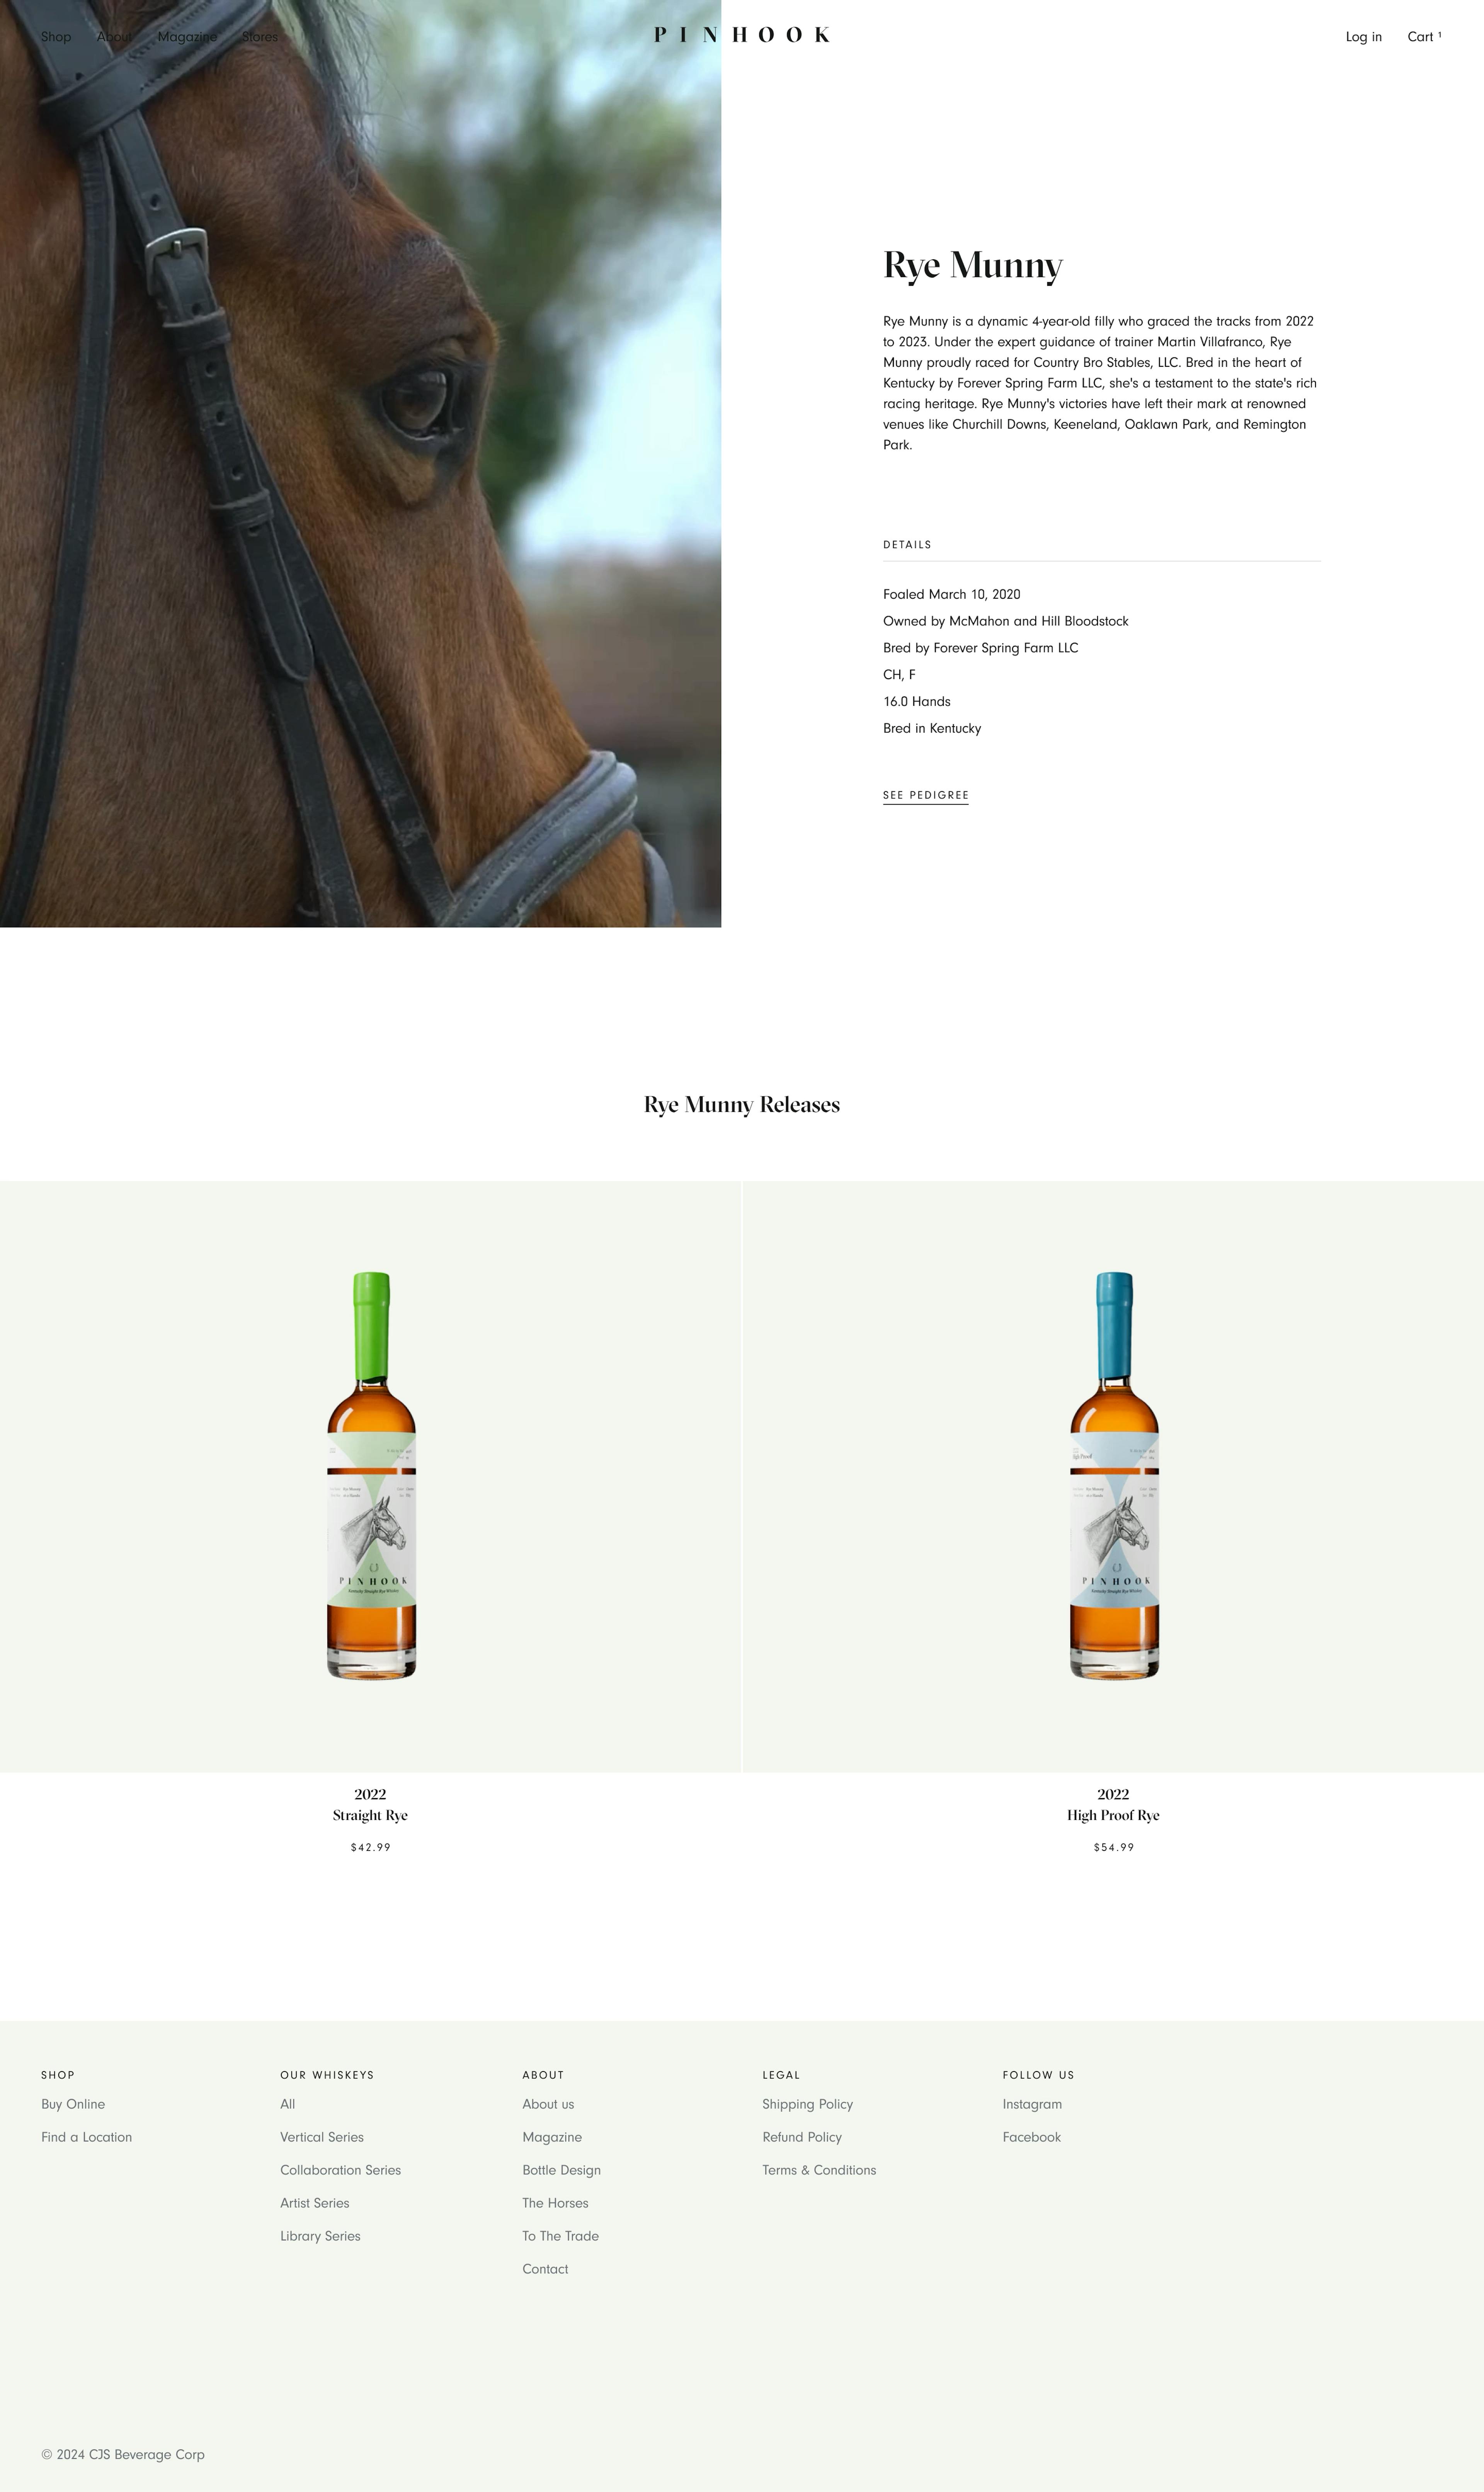Click the horse photo on the left
Image resolution: width=1484 pixels, height=2492 pixels.
360,463
